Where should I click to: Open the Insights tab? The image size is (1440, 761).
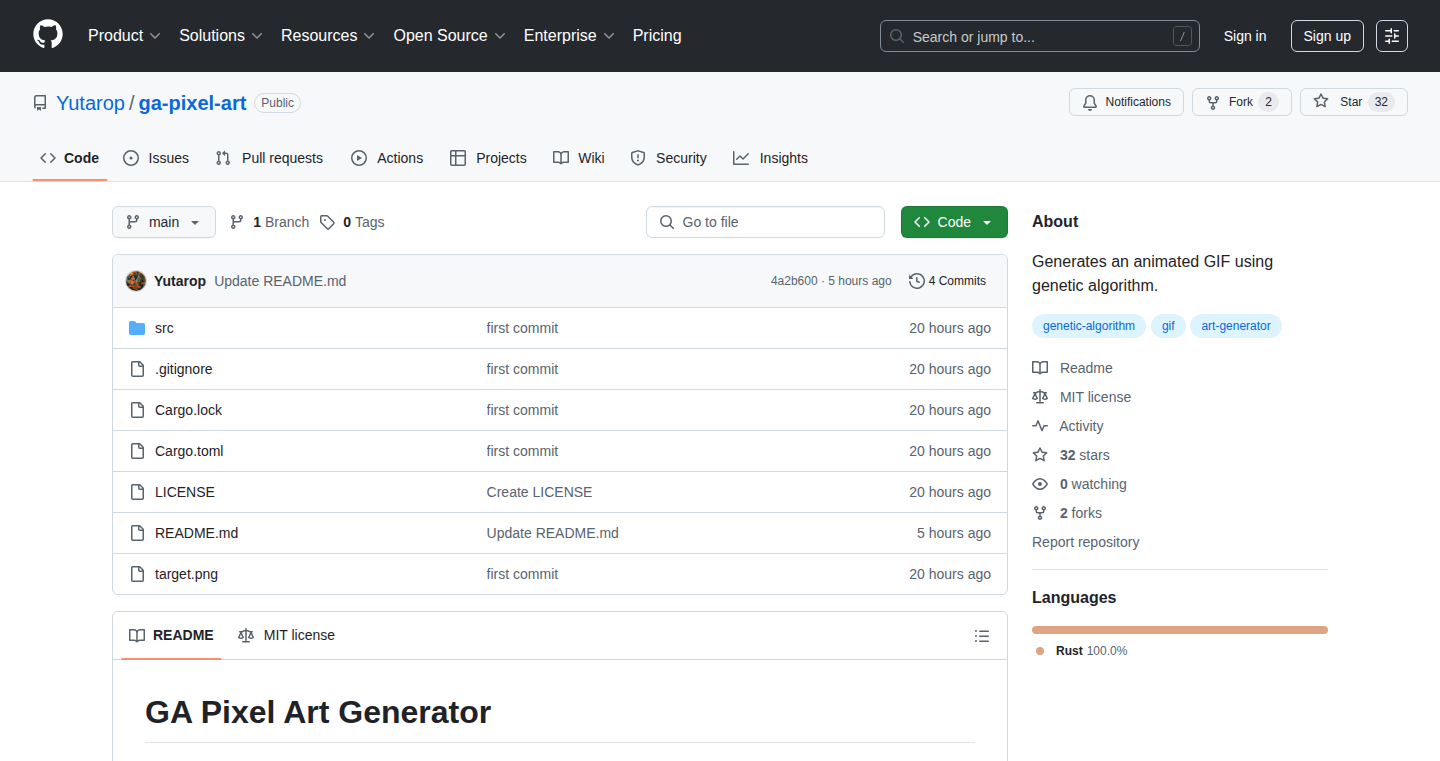(770, 158)
